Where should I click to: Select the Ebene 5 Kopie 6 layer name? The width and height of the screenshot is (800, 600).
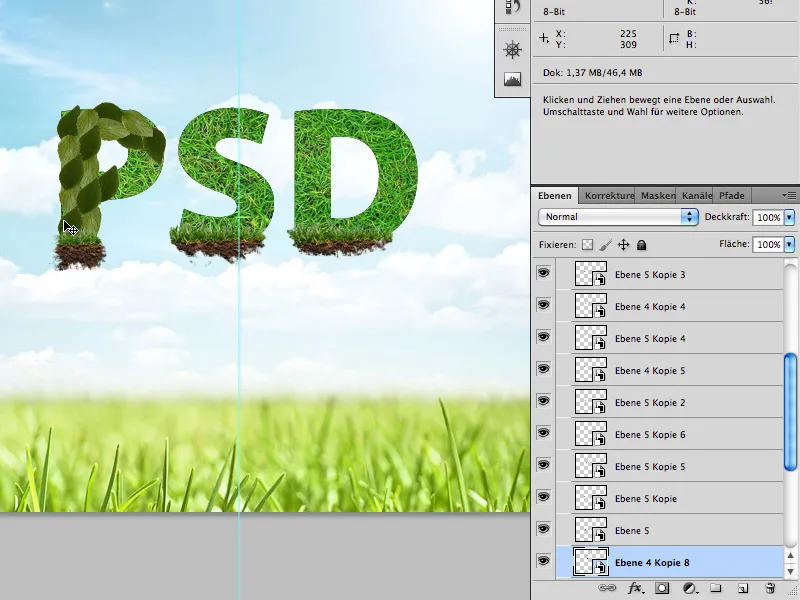[x=650, y=435]
